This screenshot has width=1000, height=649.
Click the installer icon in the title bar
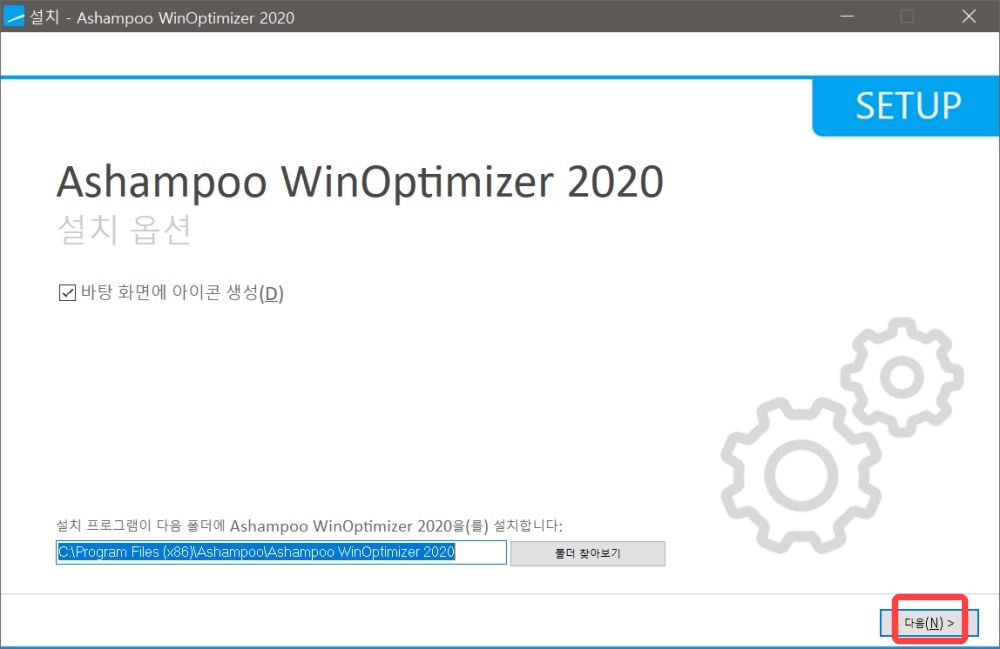pos(15,16)
